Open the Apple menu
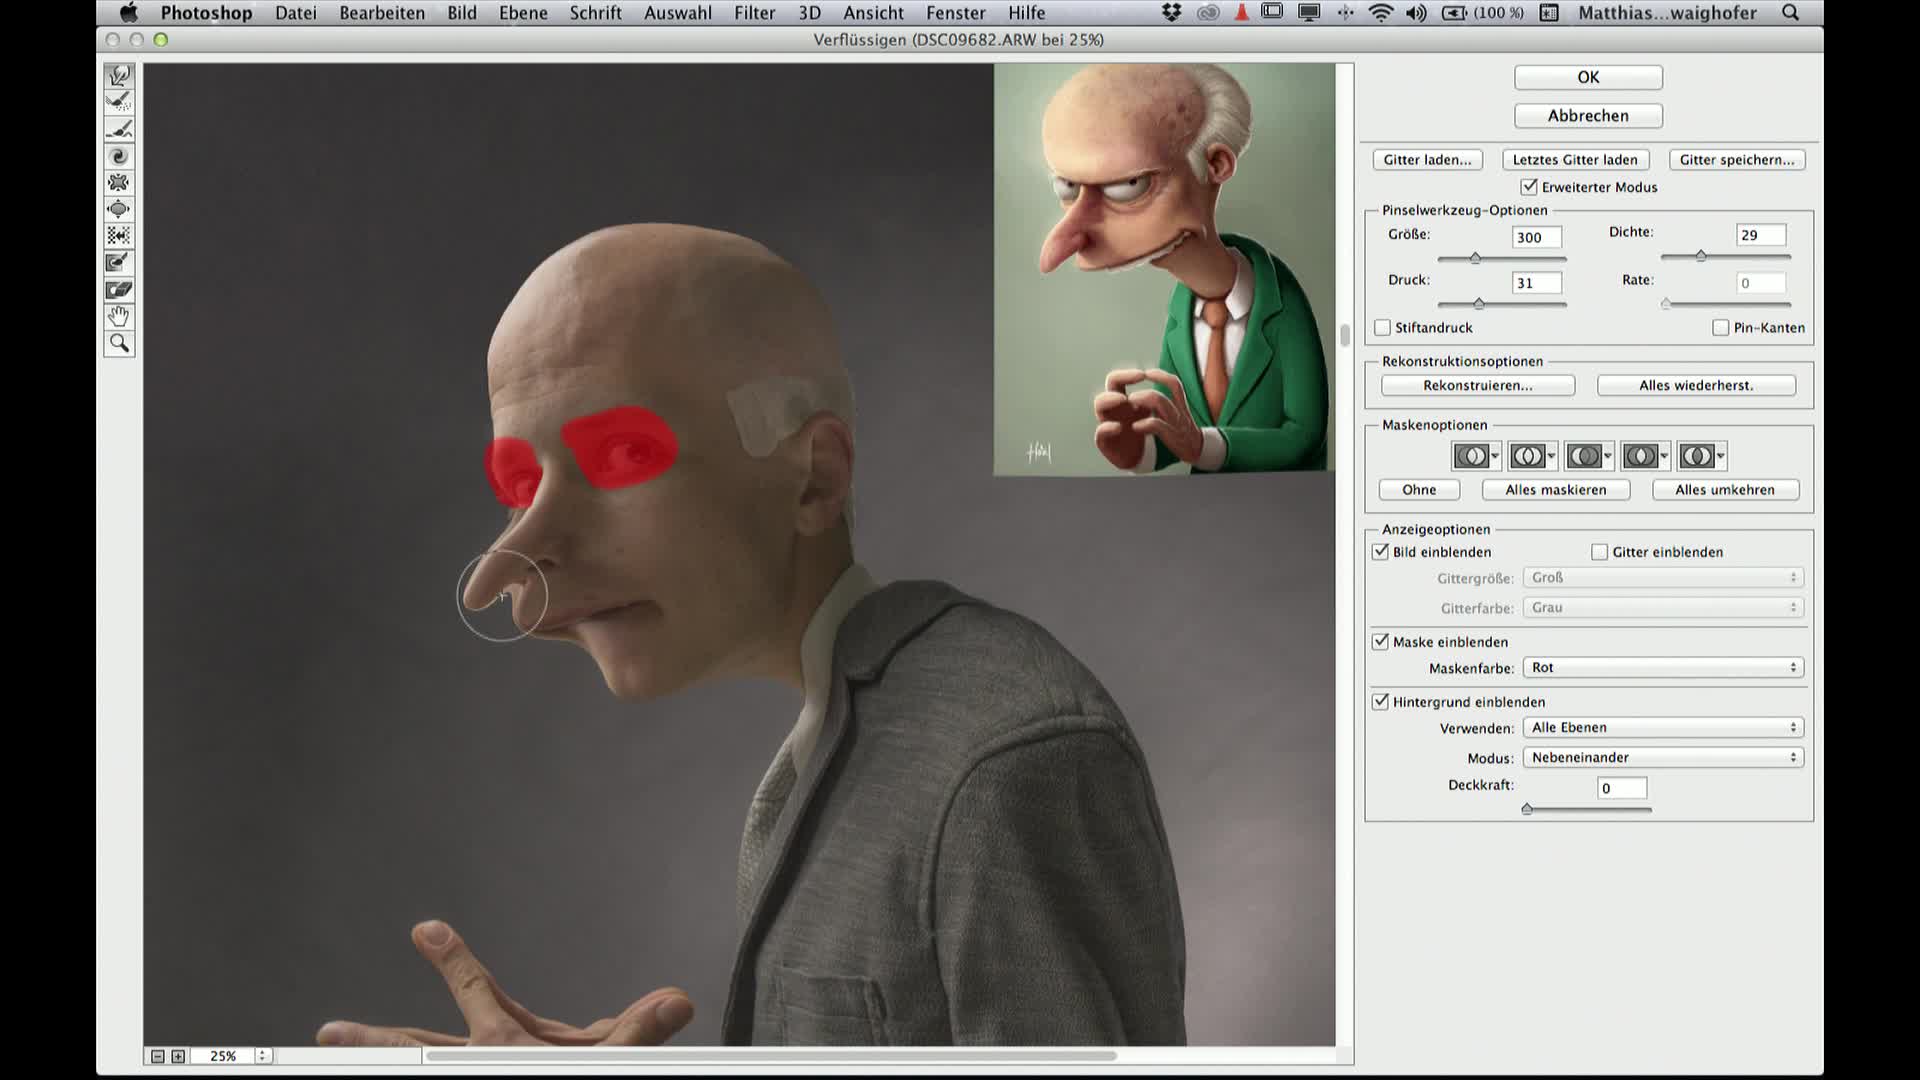 tap(128, 13)
